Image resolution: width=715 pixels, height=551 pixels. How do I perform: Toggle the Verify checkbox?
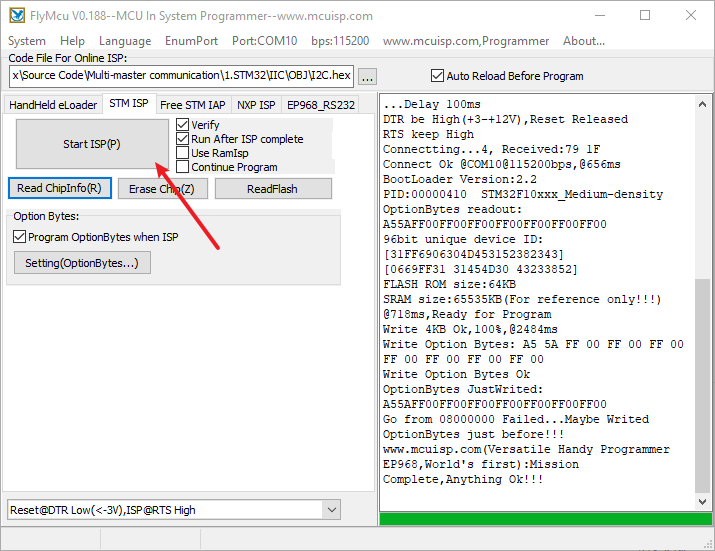[183, 125]
